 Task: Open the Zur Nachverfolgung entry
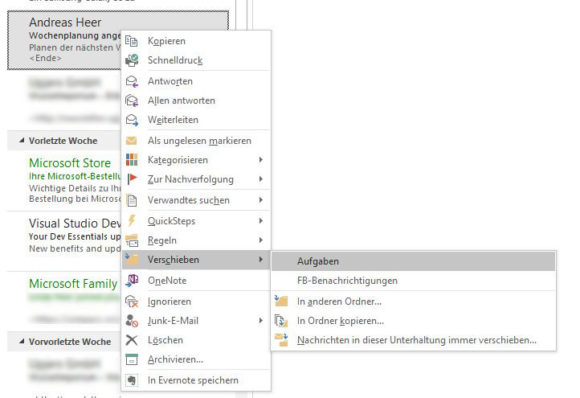pyautogui.click(x=196, y=179)
